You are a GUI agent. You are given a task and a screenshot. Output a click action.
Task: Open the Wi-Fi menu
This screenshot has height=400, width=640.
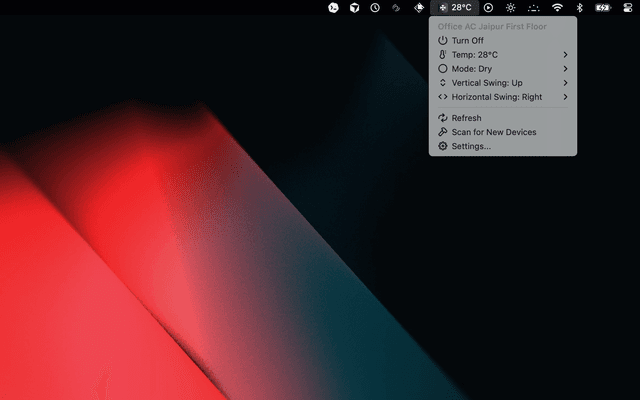pos(557,7)
